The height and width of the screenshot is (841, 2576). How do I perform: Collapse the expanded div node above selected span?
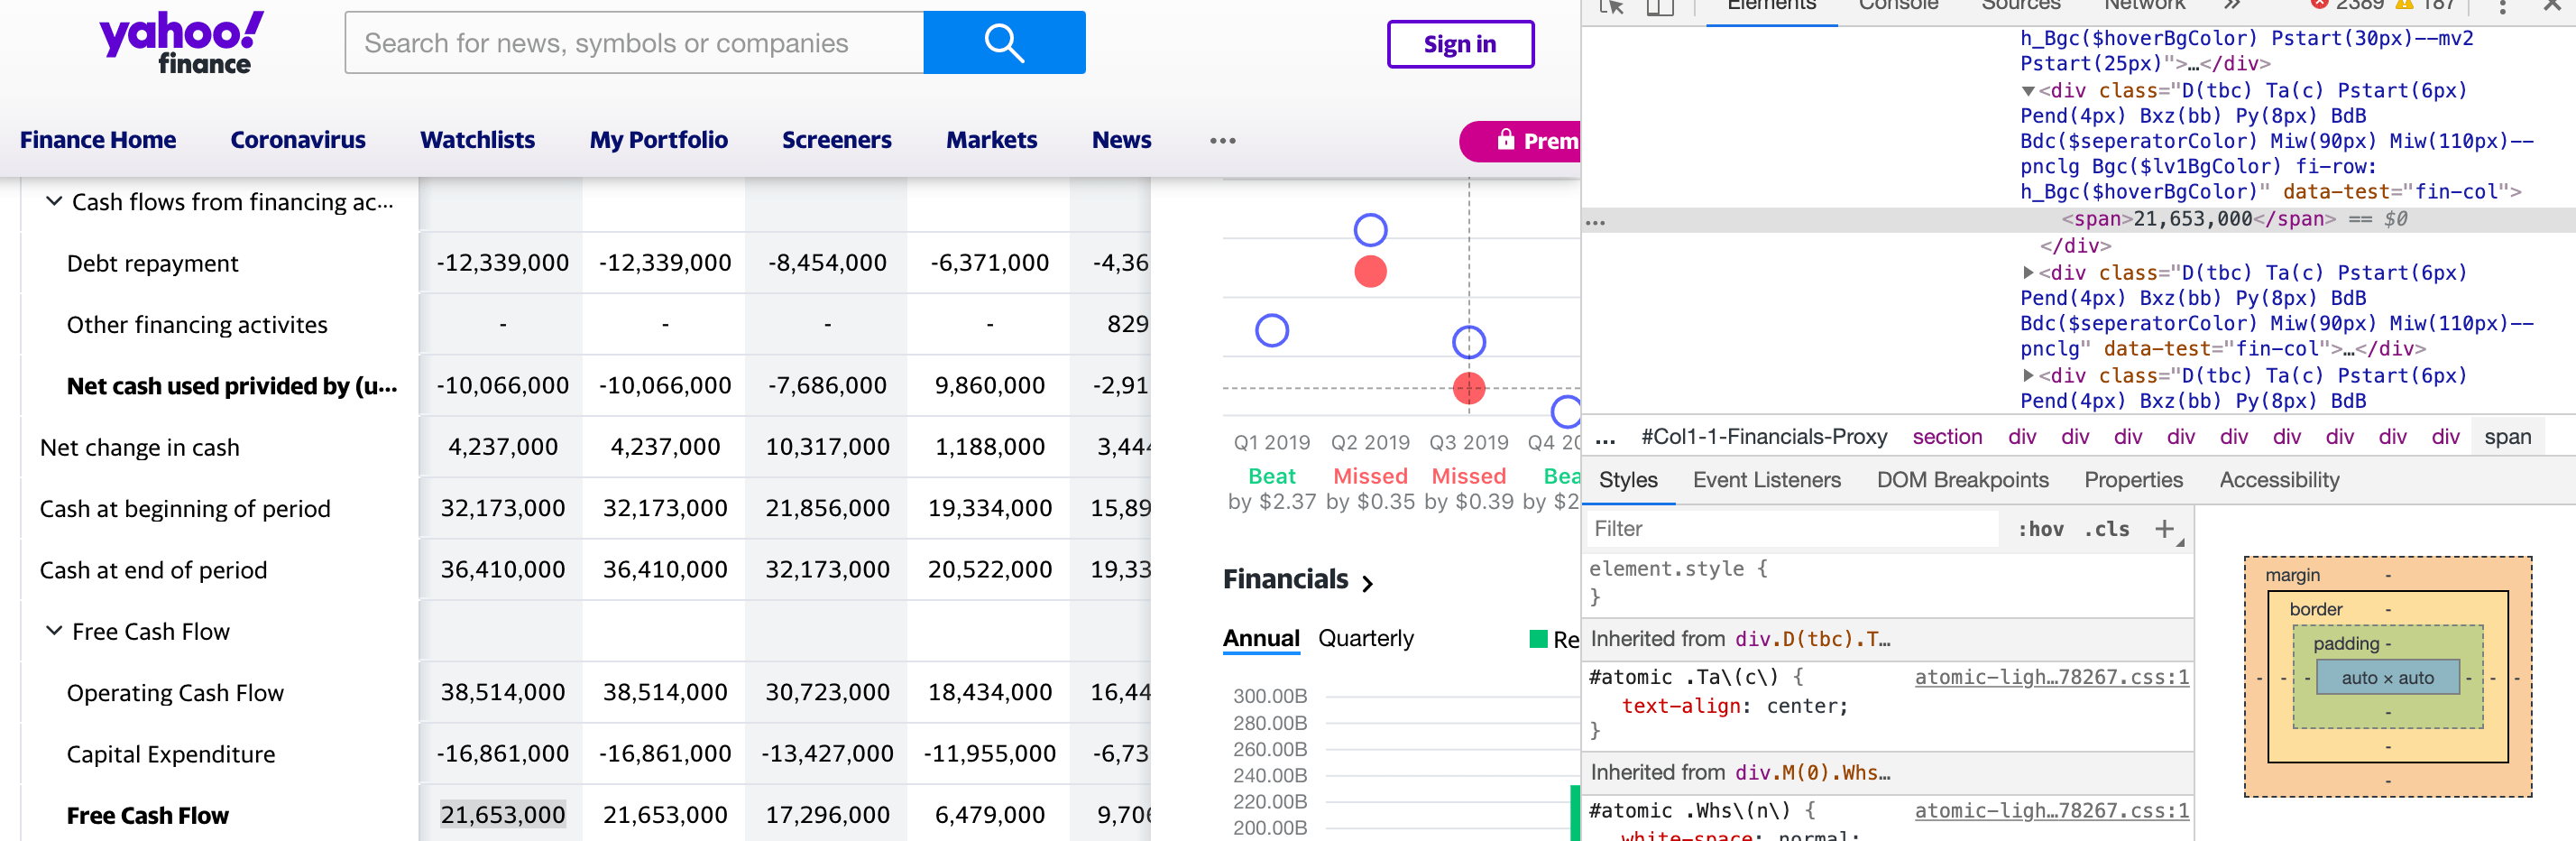tap(2028, 91)
